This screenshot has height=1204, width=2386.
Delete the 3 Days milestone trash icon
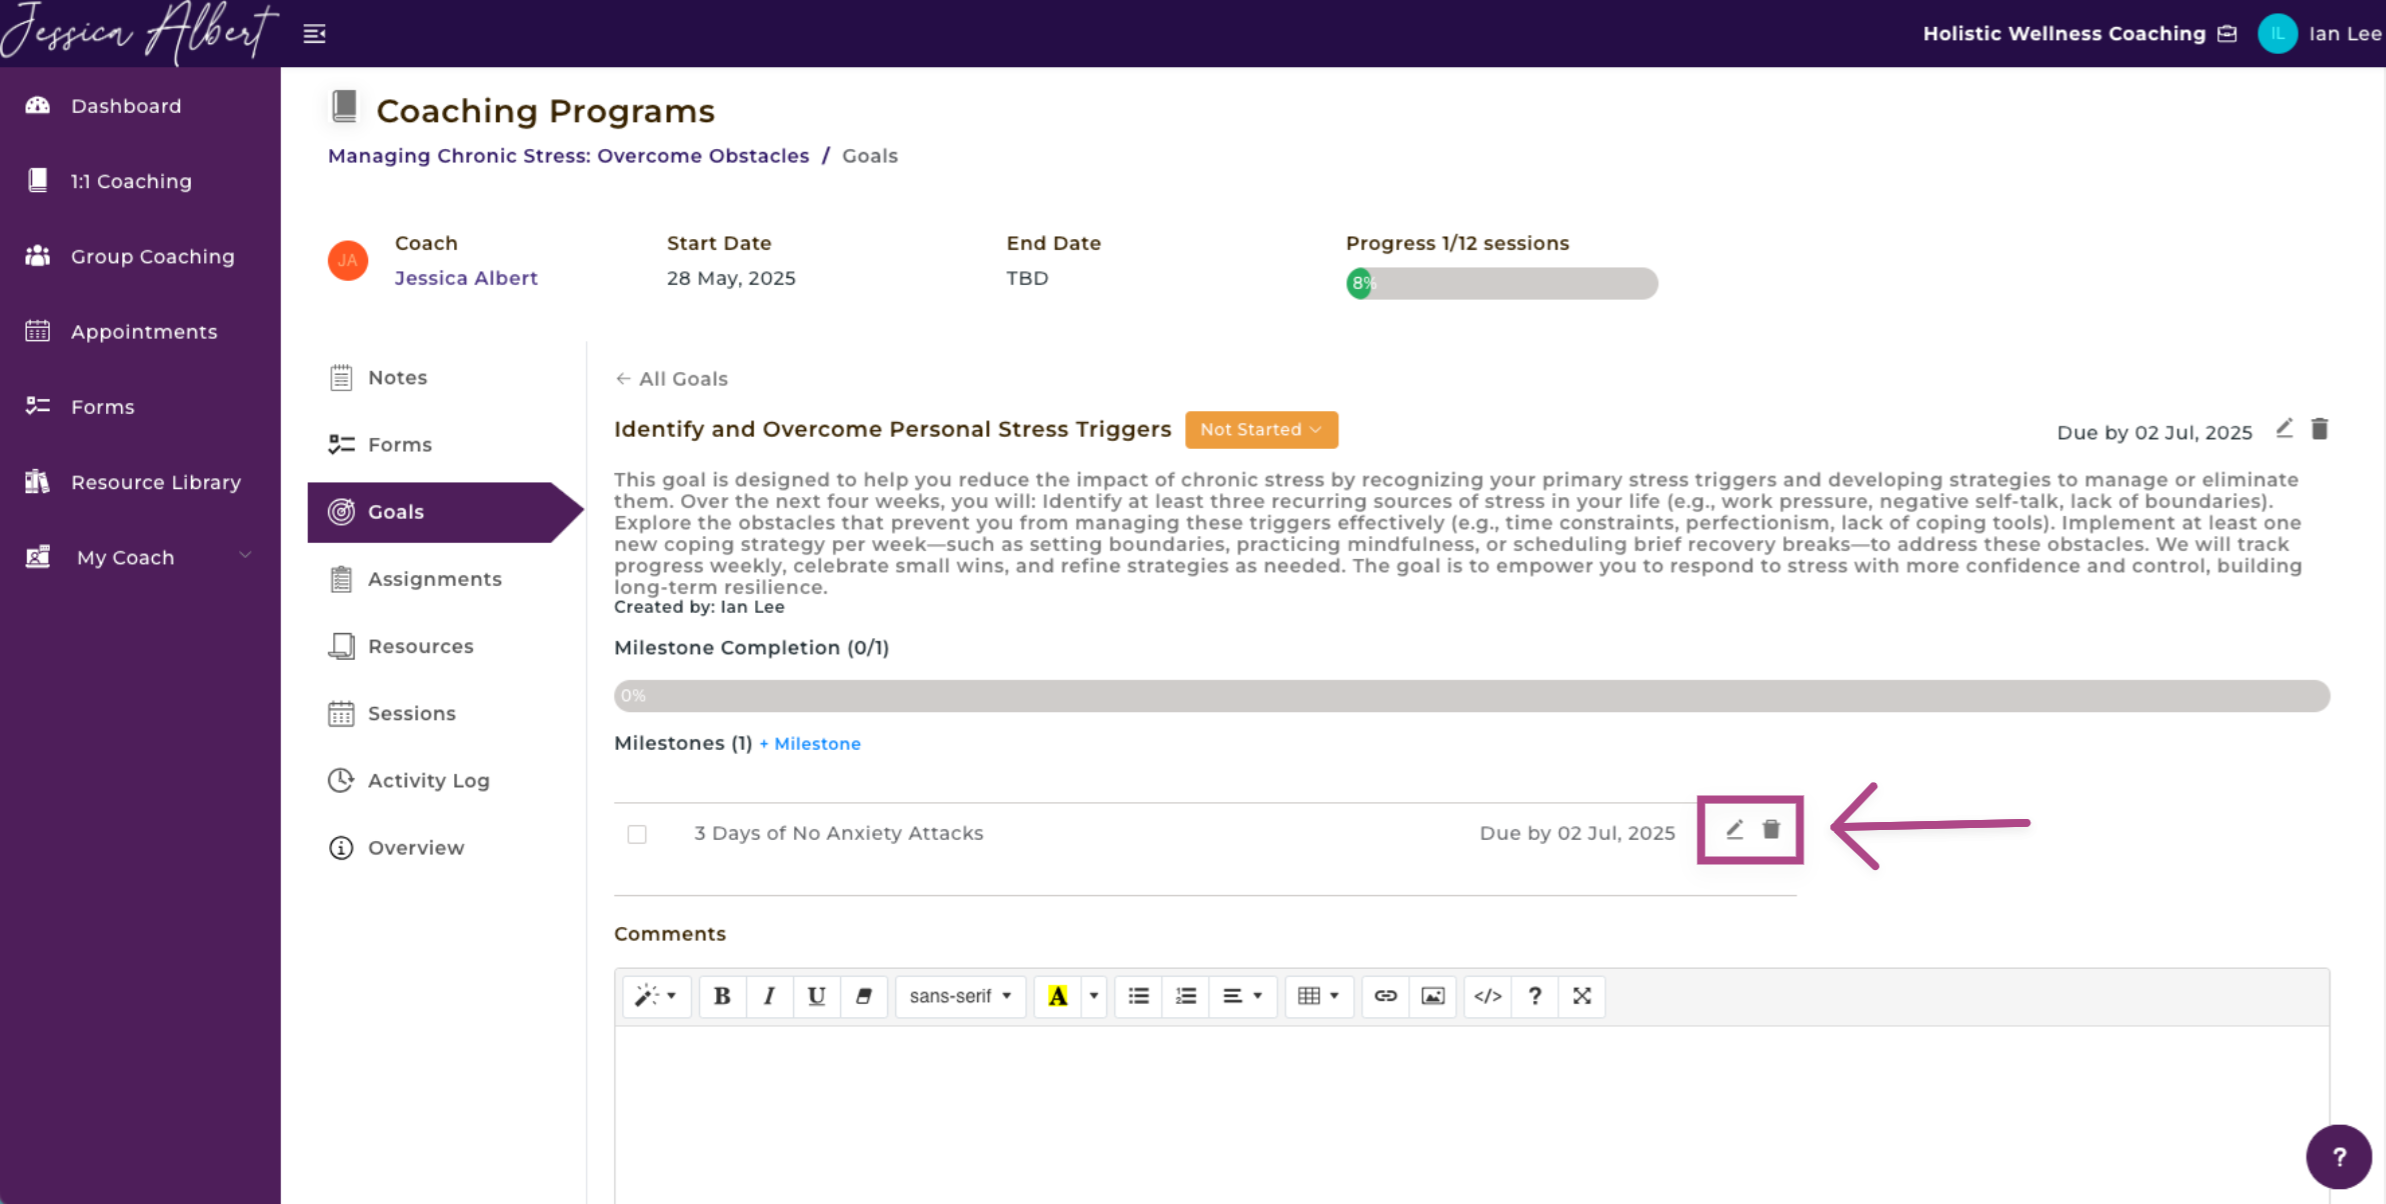coord(1771,829)
